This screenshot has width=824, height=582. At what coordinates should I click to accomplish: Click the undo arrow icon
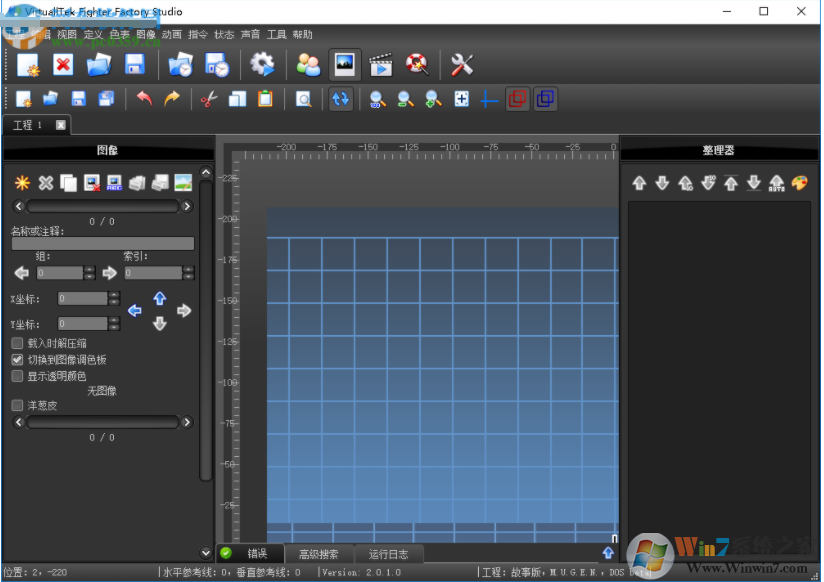point(145,99)
